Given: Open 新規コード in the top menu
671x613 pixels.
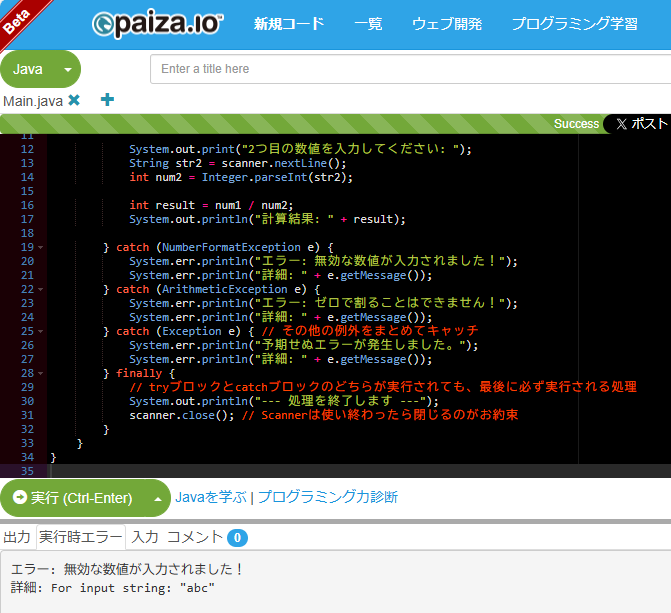Looking at the screenshot, I should 289,24.
